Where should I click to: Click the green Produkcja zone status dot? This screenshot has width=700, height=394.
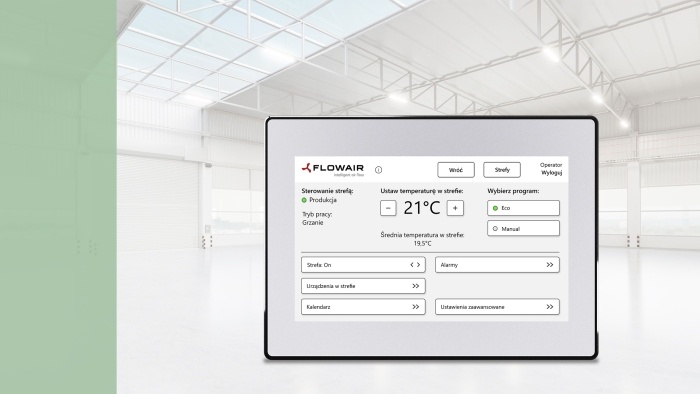(304, 200)
